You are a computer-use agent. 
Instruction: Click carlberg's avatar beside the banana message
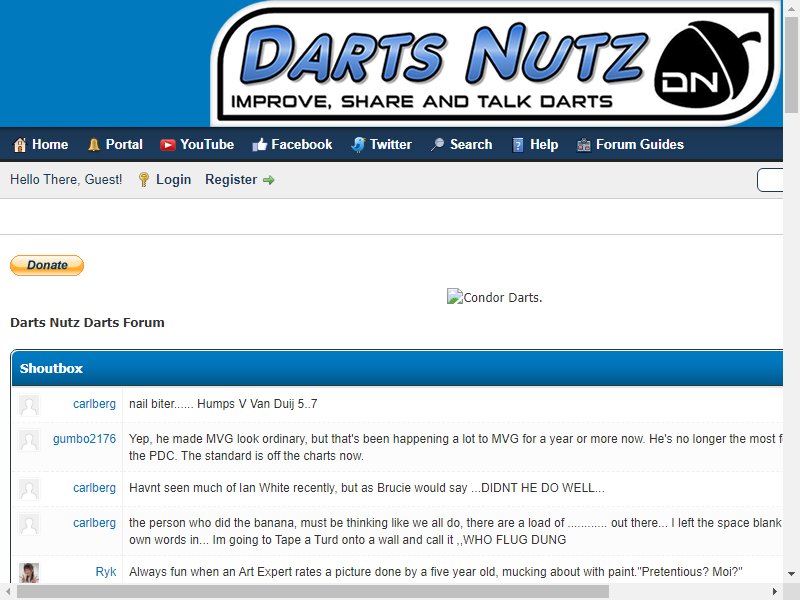click(29, 524)
